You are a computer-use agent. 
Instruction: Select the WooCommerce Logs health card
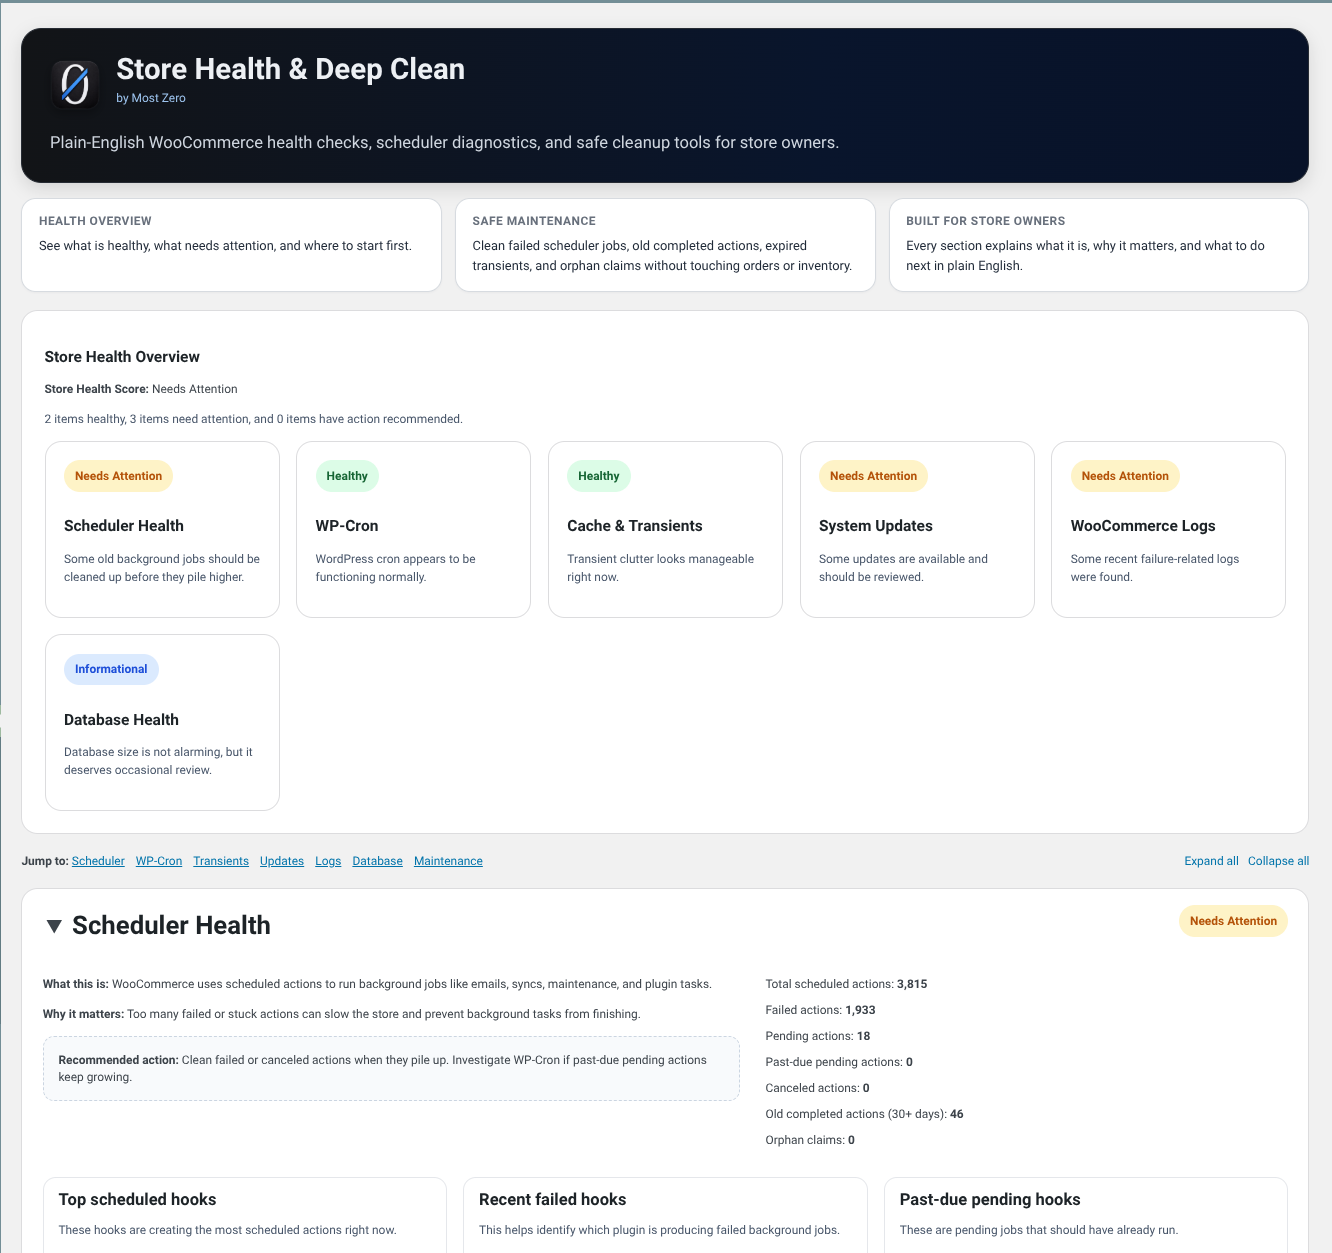pyautogui.click(x=1168, y=529)
